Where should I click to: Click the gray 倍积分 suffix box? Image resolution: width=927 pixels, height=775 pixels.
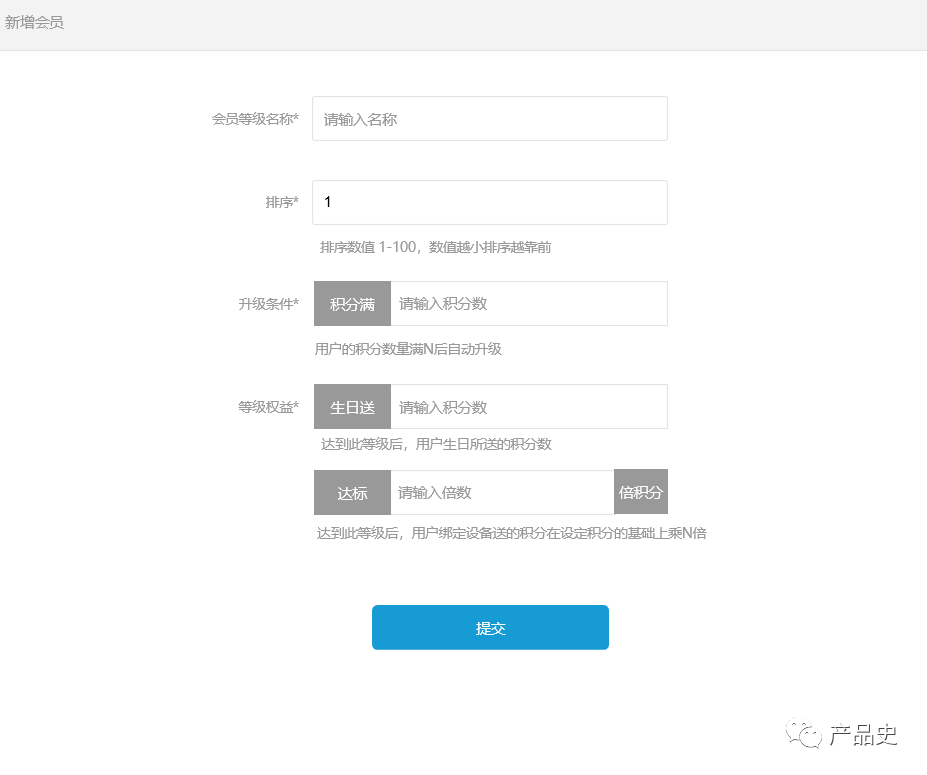coord(641,492)
